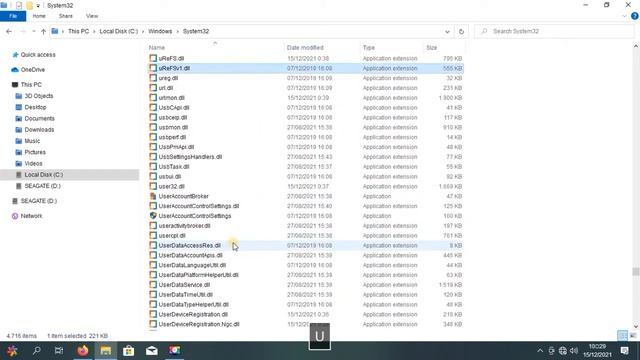Click System32 in the address breadcrumb
Viewport: 640px width, 360px height.
(x=196, y=31)
